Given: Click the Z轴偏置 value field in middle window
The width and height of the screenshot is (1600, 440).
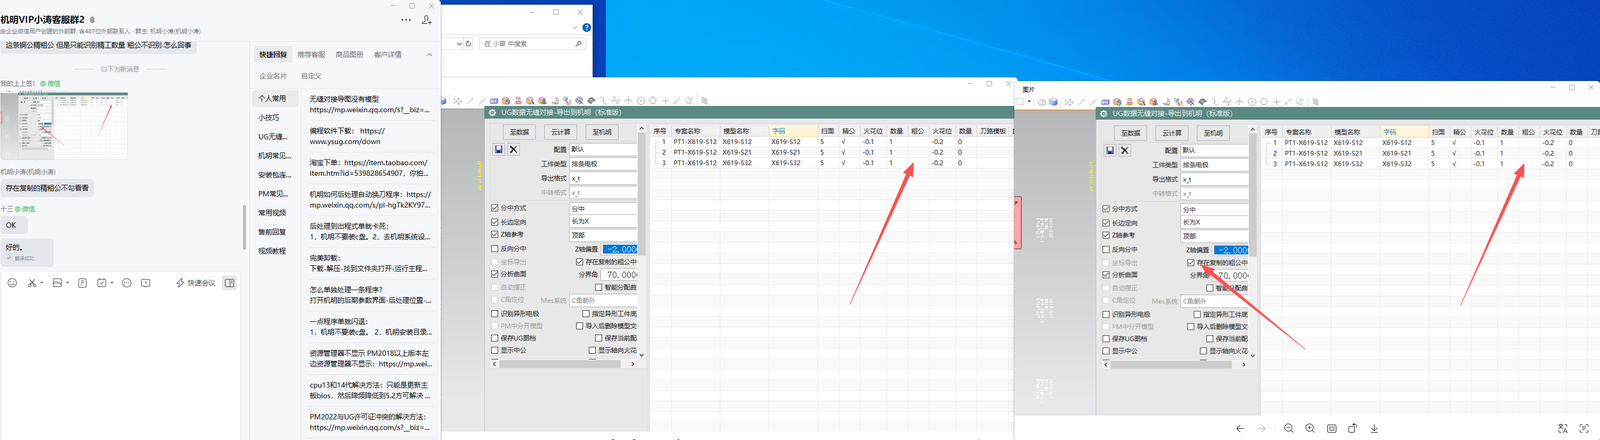Looking at the screenshot, I should 620,249.
